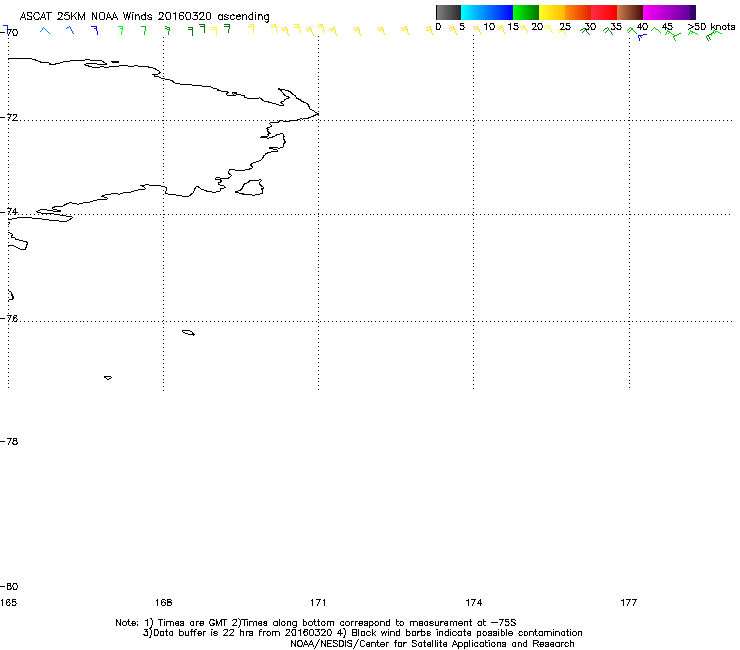This screenshot has height=650, width=740.
Task: Click the '-74' latitude label
Action: point(9,211)
